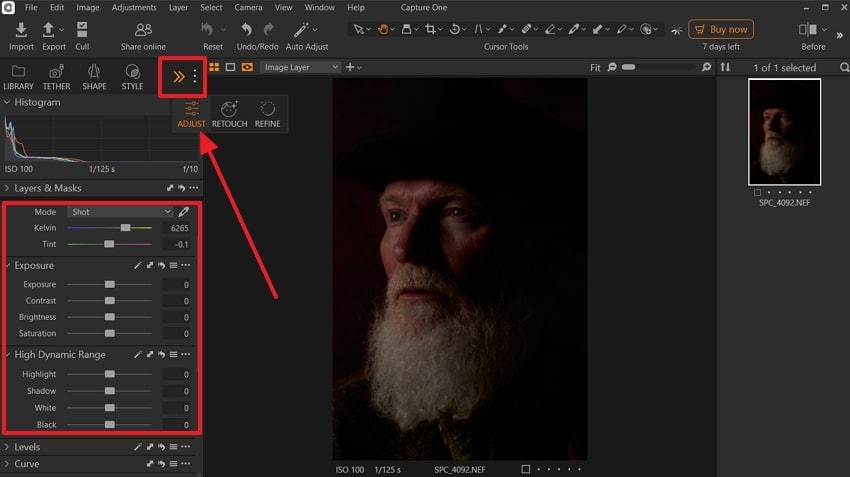Expand the Layers & Masks panel
The image size is (850, 477).
coord(7,188)
